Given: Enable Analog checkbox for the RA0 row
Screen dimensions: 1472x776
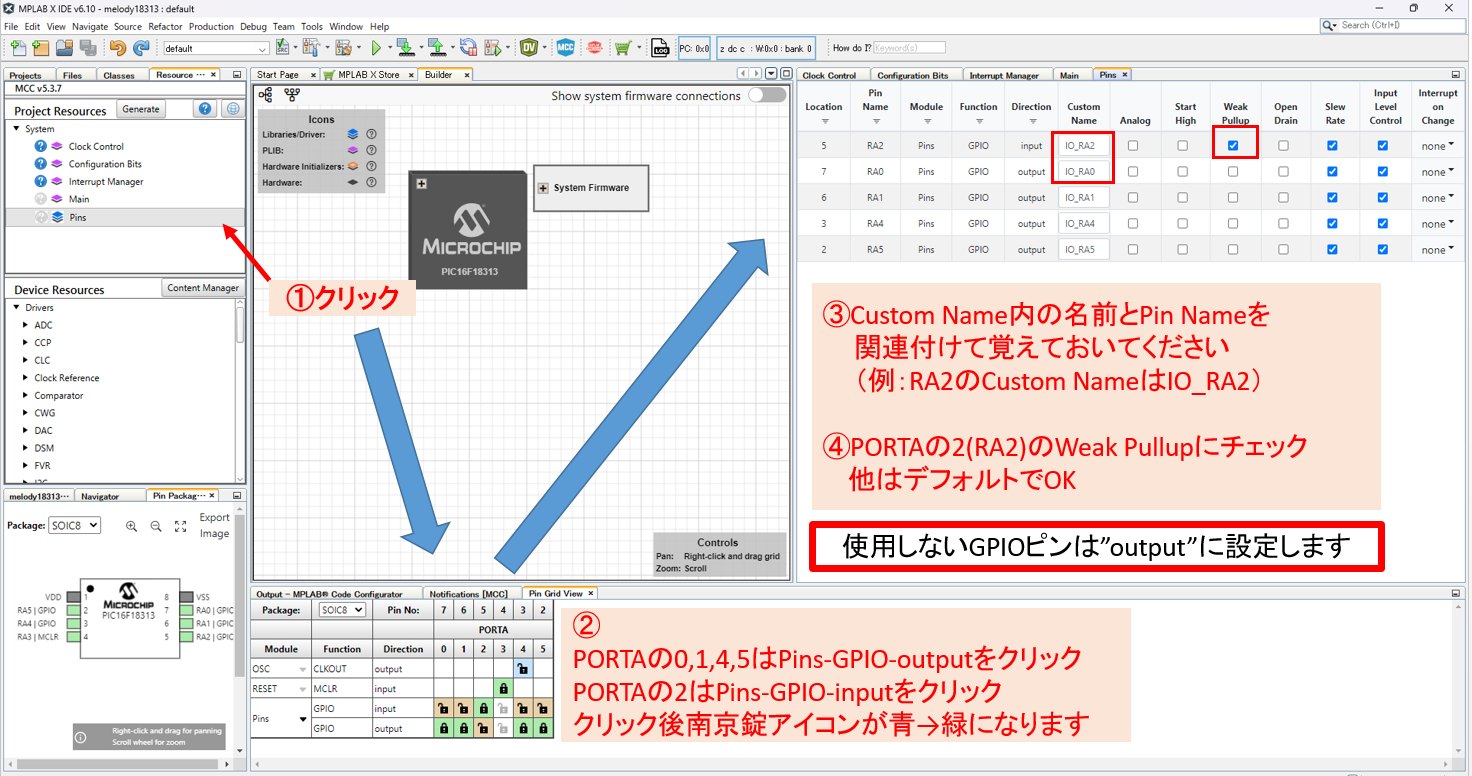Looking at the screenshot, I should click(x=1132, y=172).
